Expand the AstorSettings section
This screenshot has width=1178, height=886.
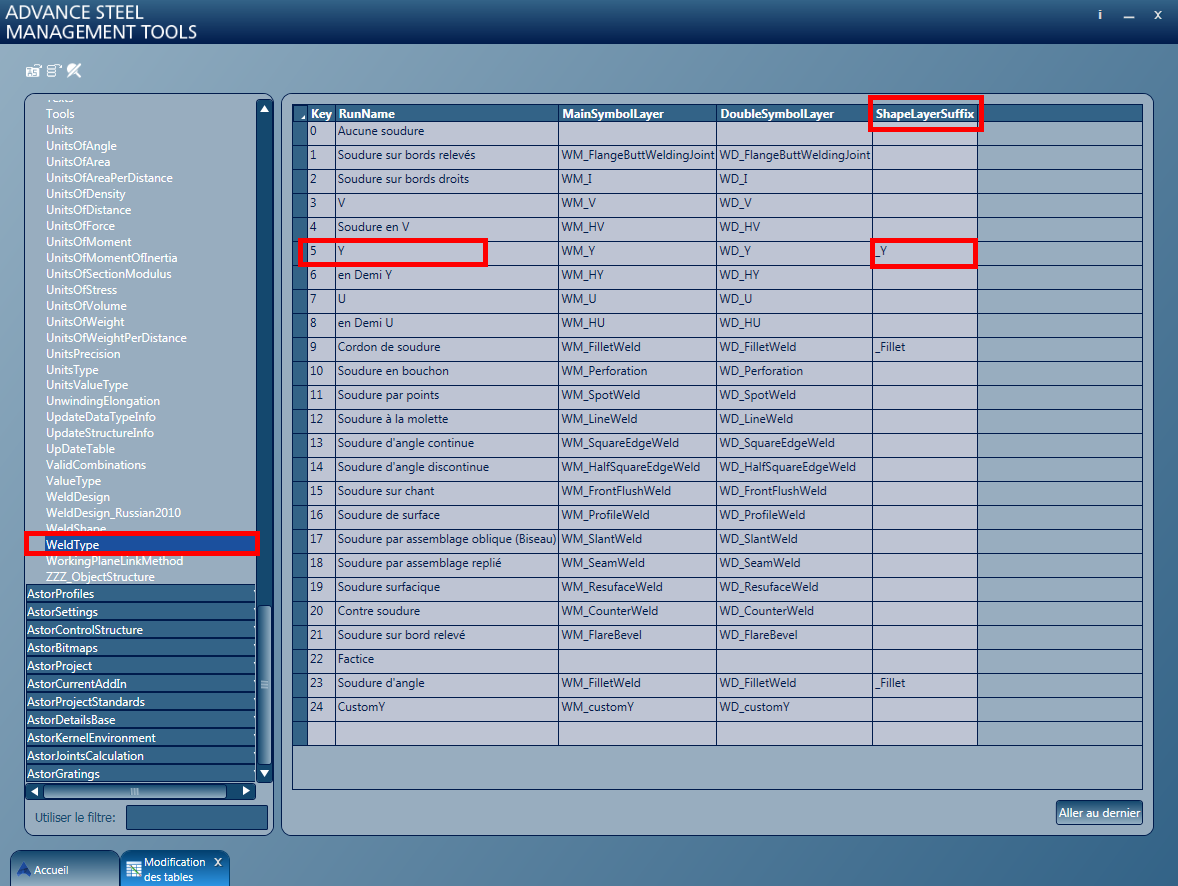pos(140,612)
